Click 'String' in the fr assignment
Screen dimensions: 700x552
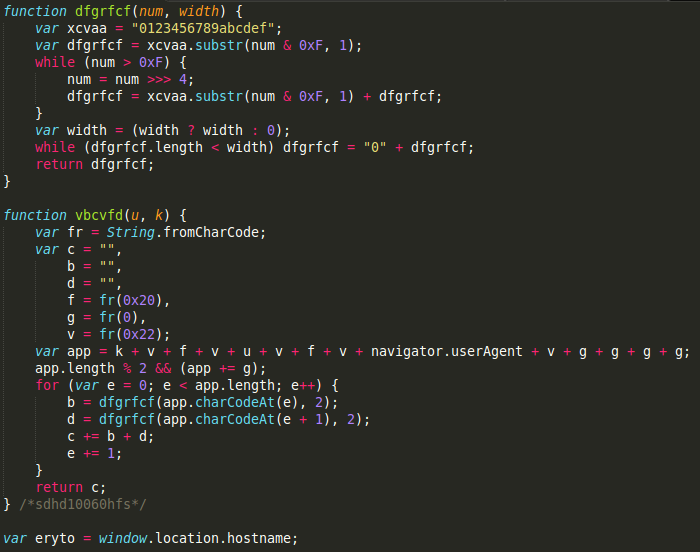point(130,232)
